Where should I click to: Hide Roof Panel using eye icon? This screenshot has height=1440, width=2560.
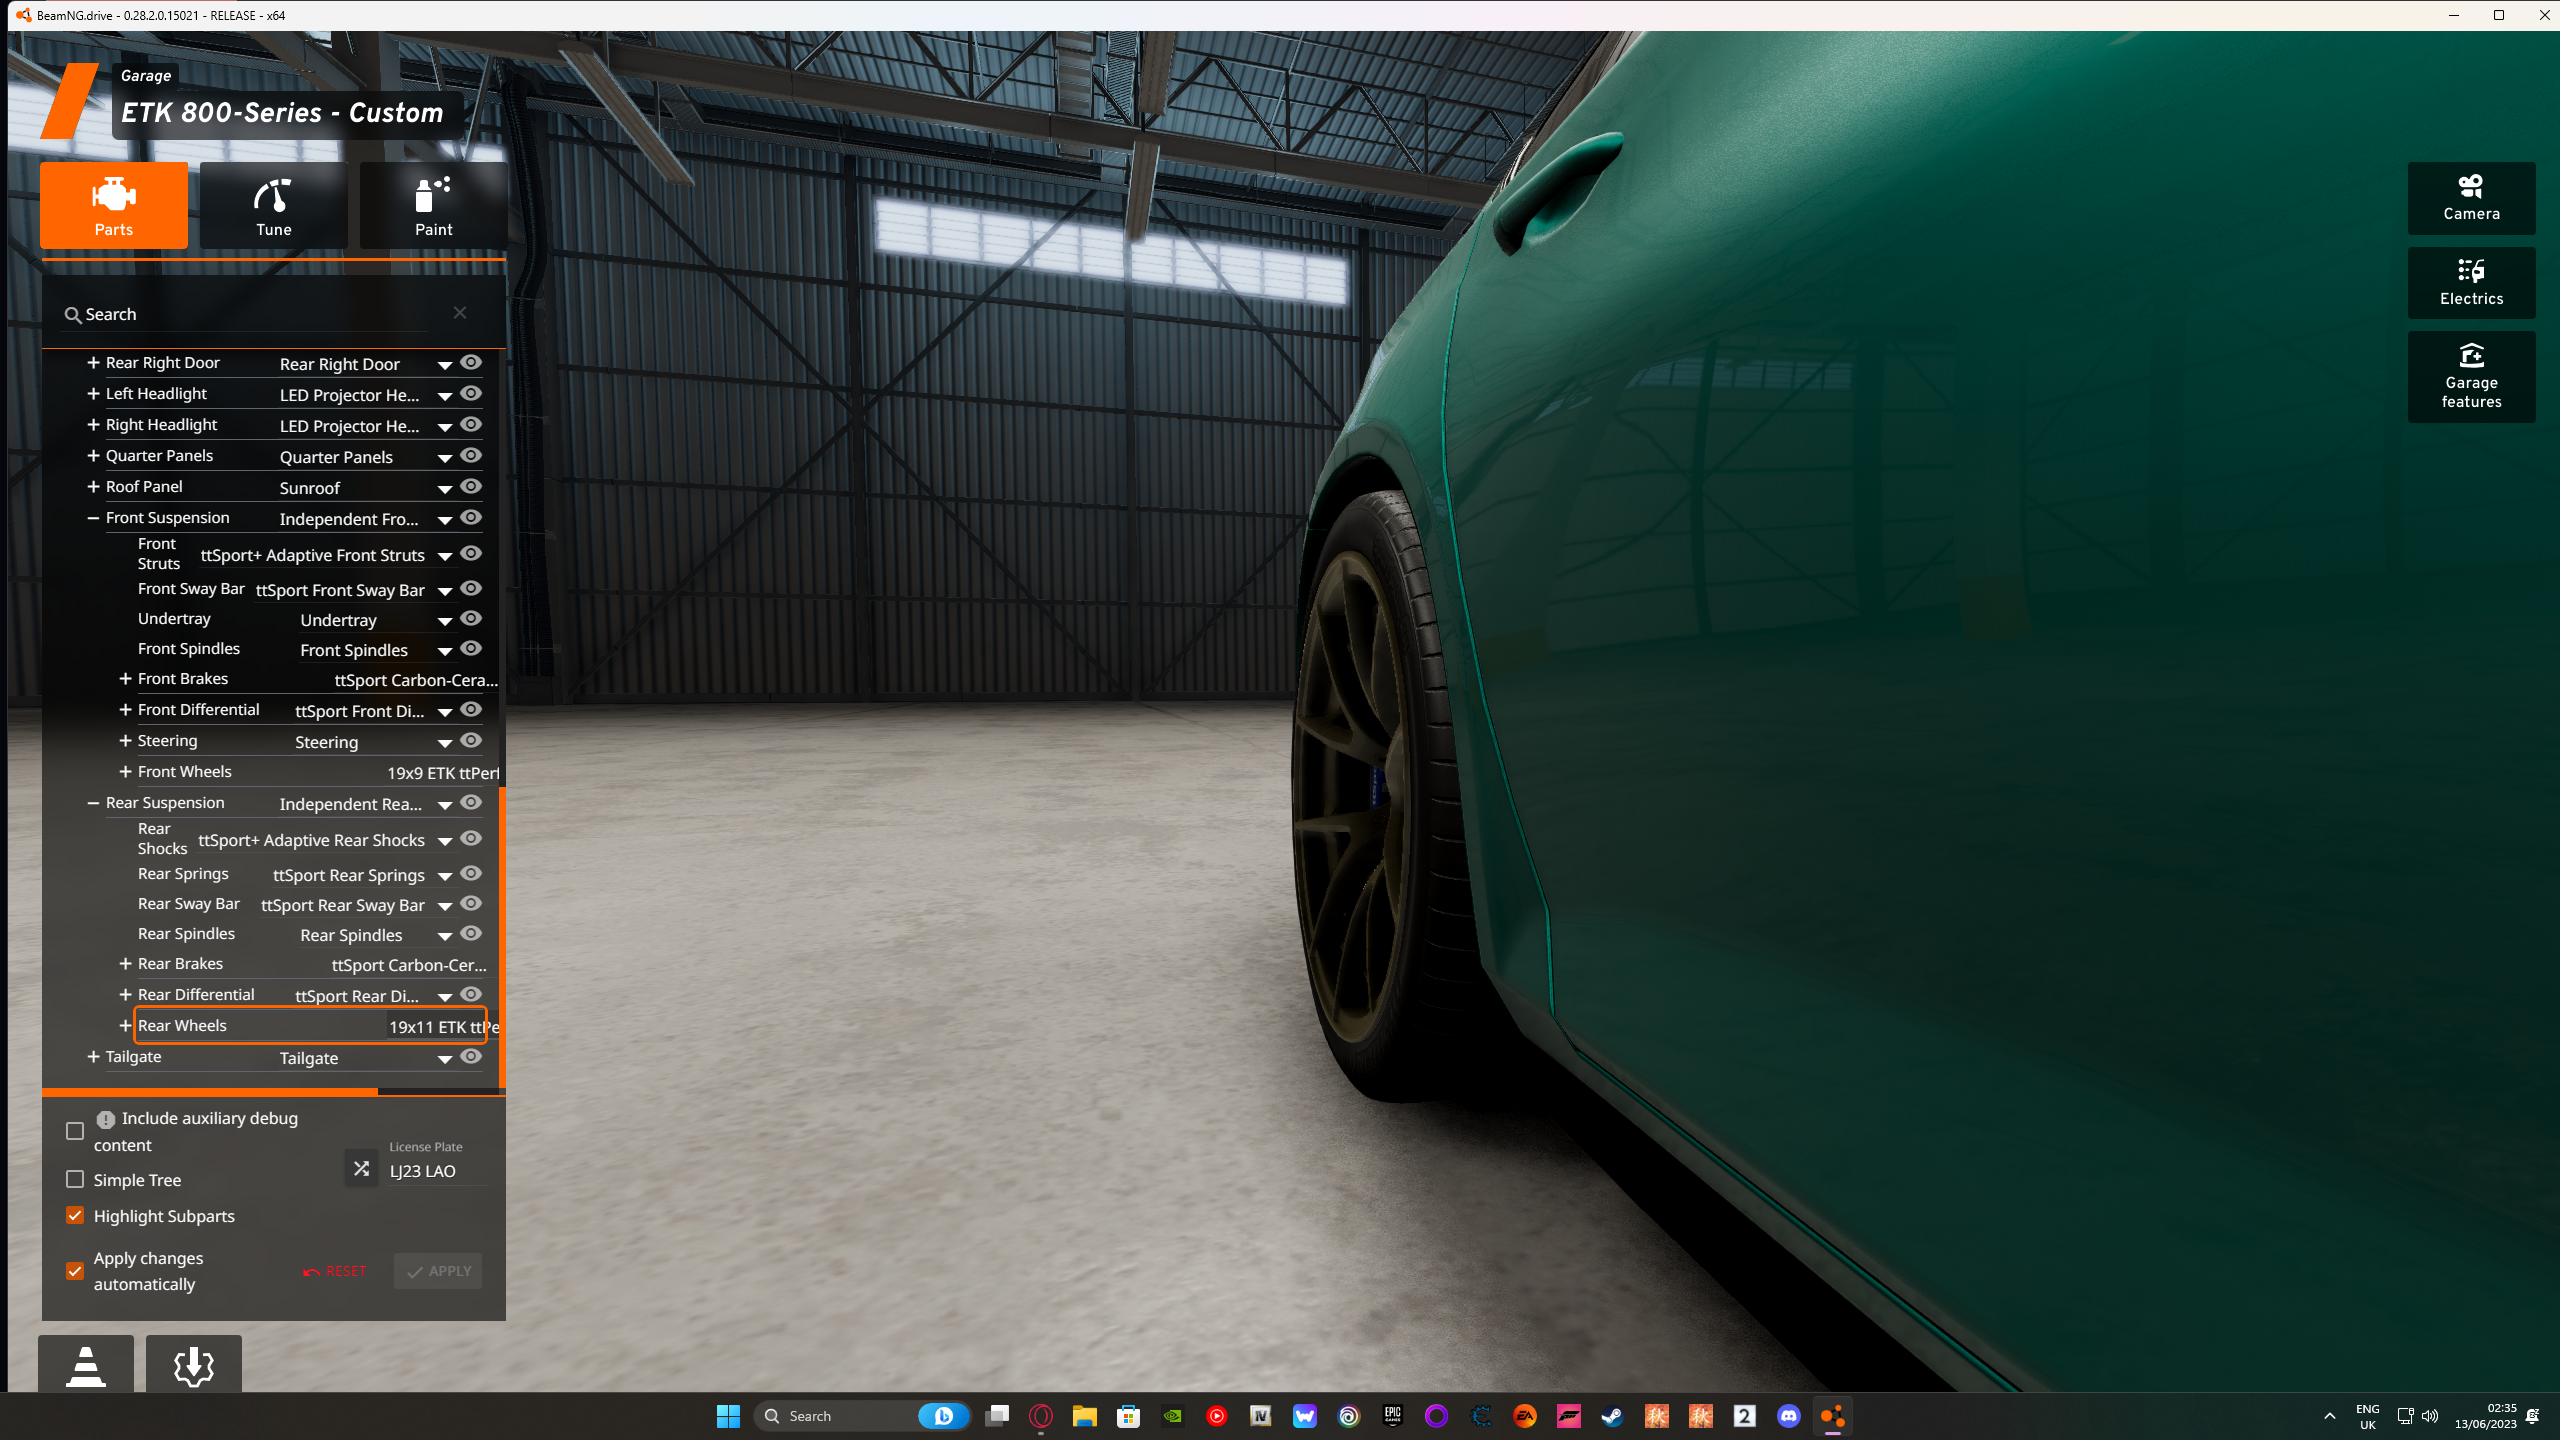point(471,487)
